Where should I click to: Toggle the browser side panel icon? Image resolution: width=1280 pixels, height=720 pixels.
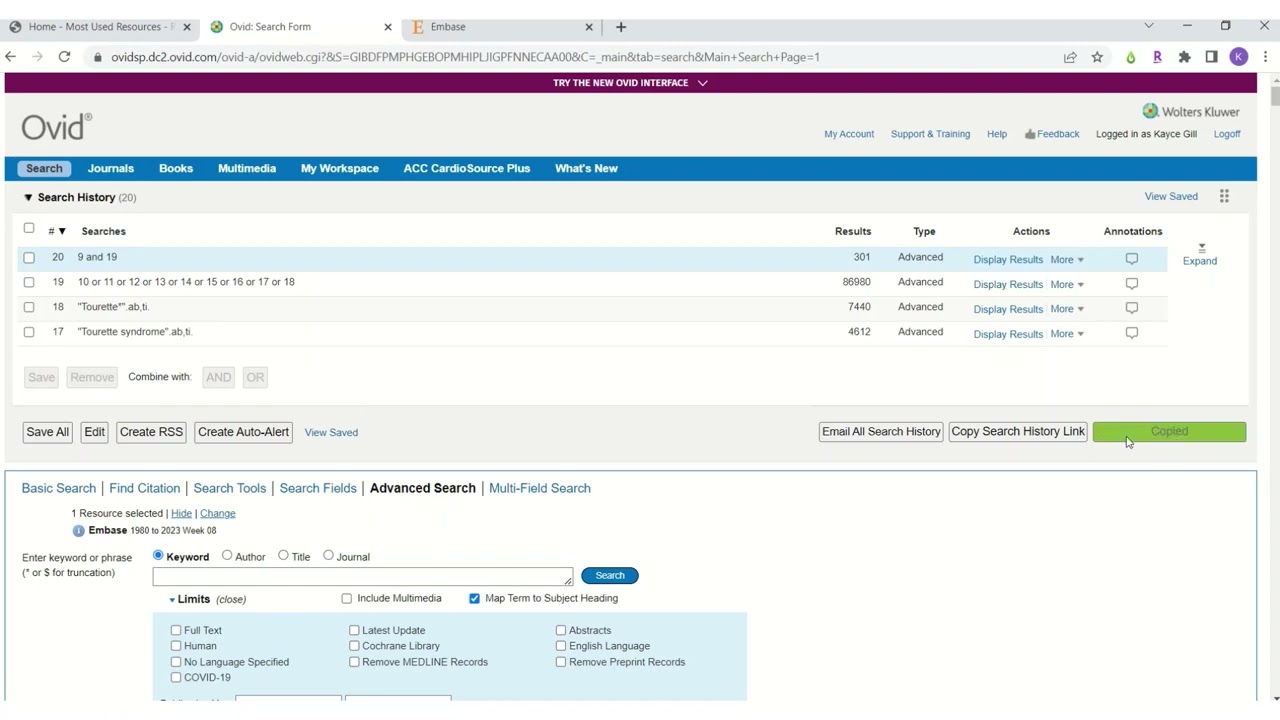click(1211, 57)
